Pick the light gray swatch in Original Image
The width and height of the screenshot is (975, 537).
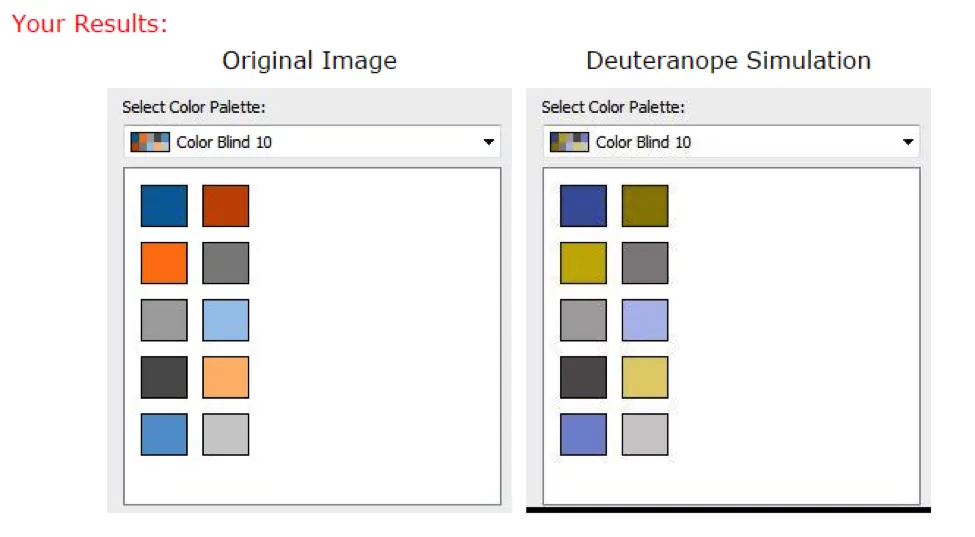click(x=225, y=434)
